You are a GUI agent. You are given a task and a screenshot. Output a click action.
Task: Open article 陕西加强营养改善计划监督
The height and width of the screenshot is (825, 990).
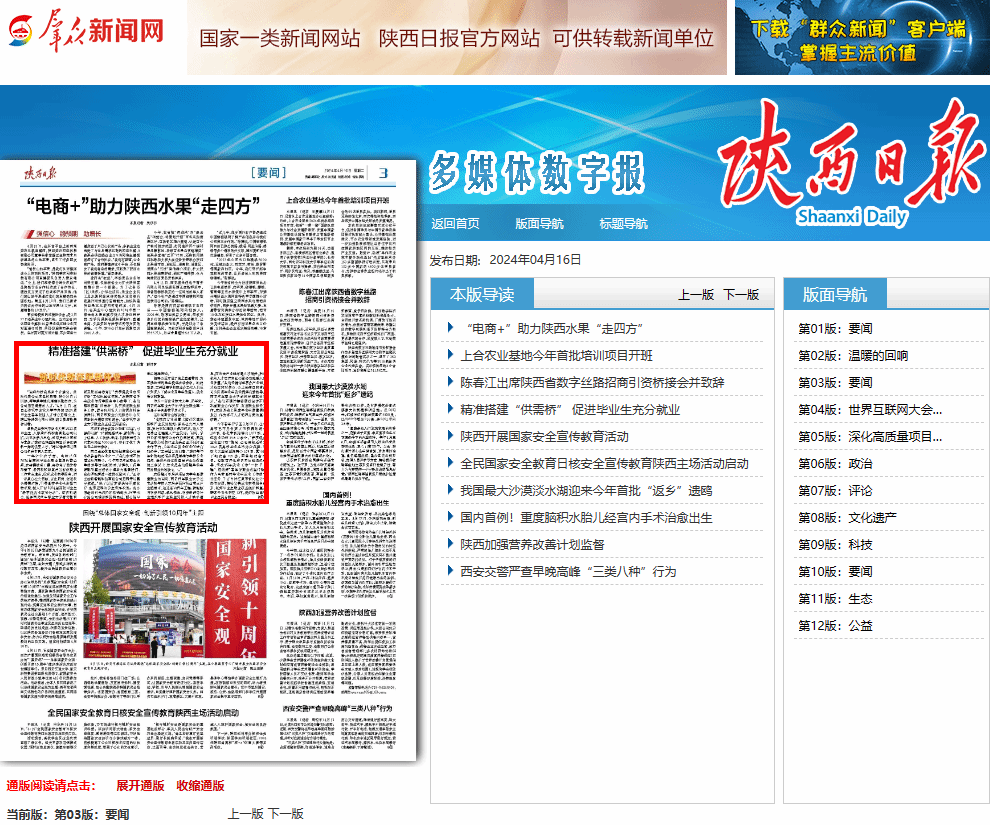pos(532,545)
